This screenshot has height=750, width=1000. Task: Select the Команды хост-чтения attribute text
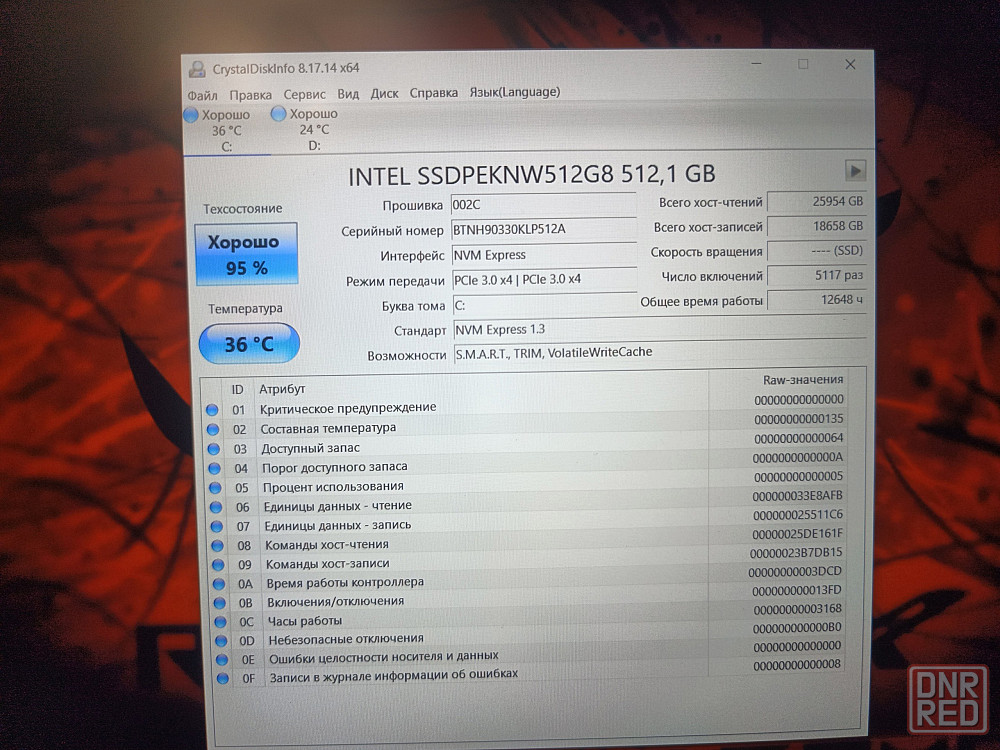(327, 545)
